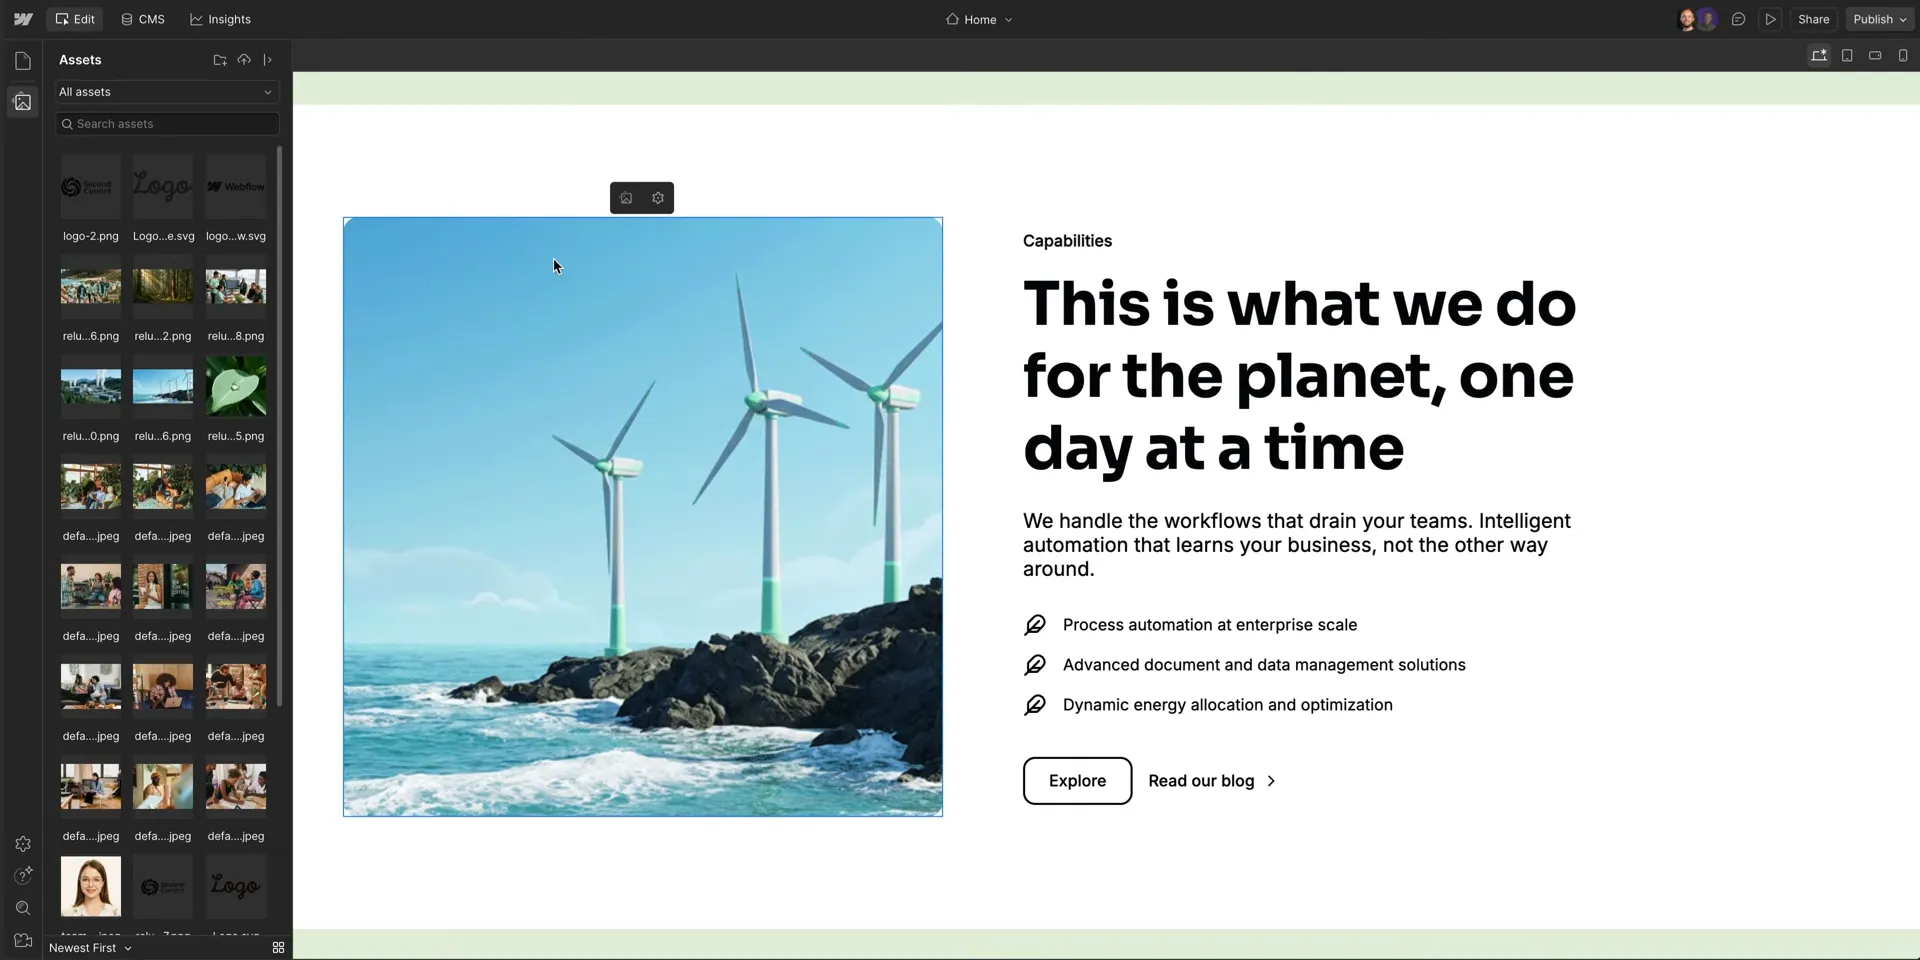Select the wind turbine relu...6.png thumbnail
Viewport: 1920px width, 960px height.
click(x=163, y=387)
